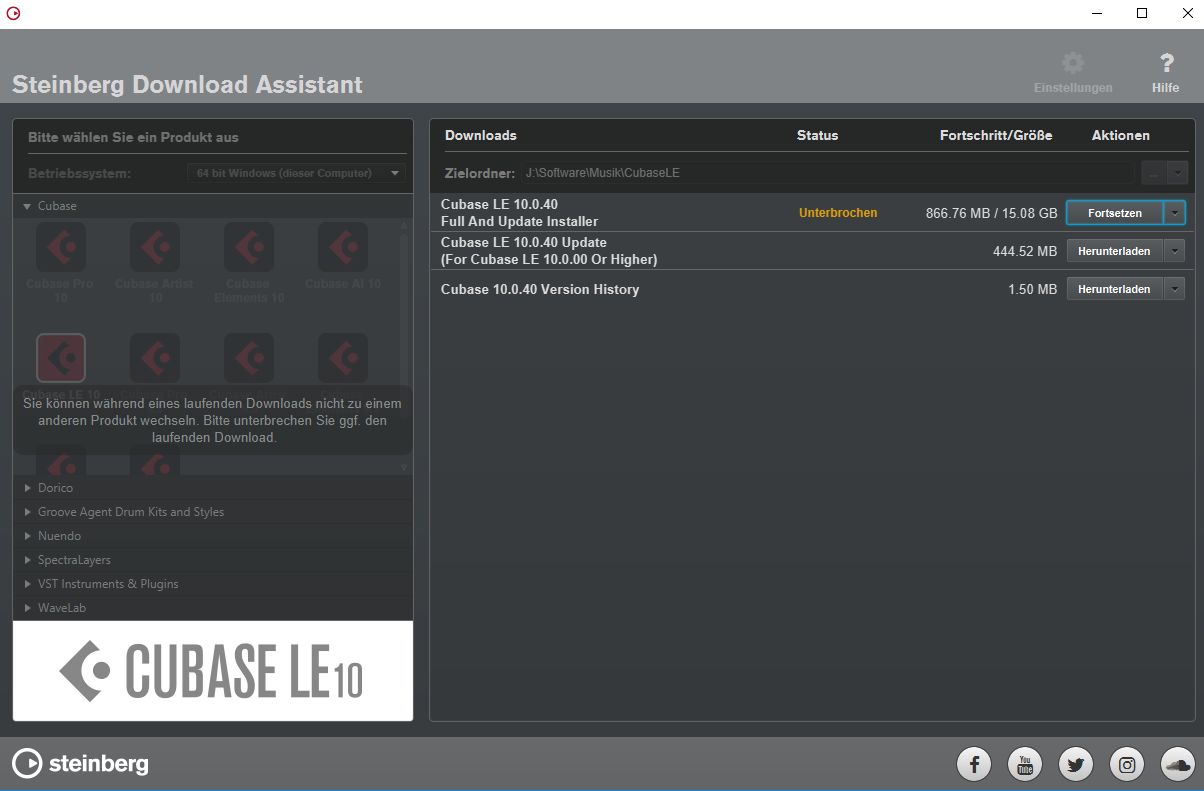Open Steinberg's Twitter icon

(1076, 765)
